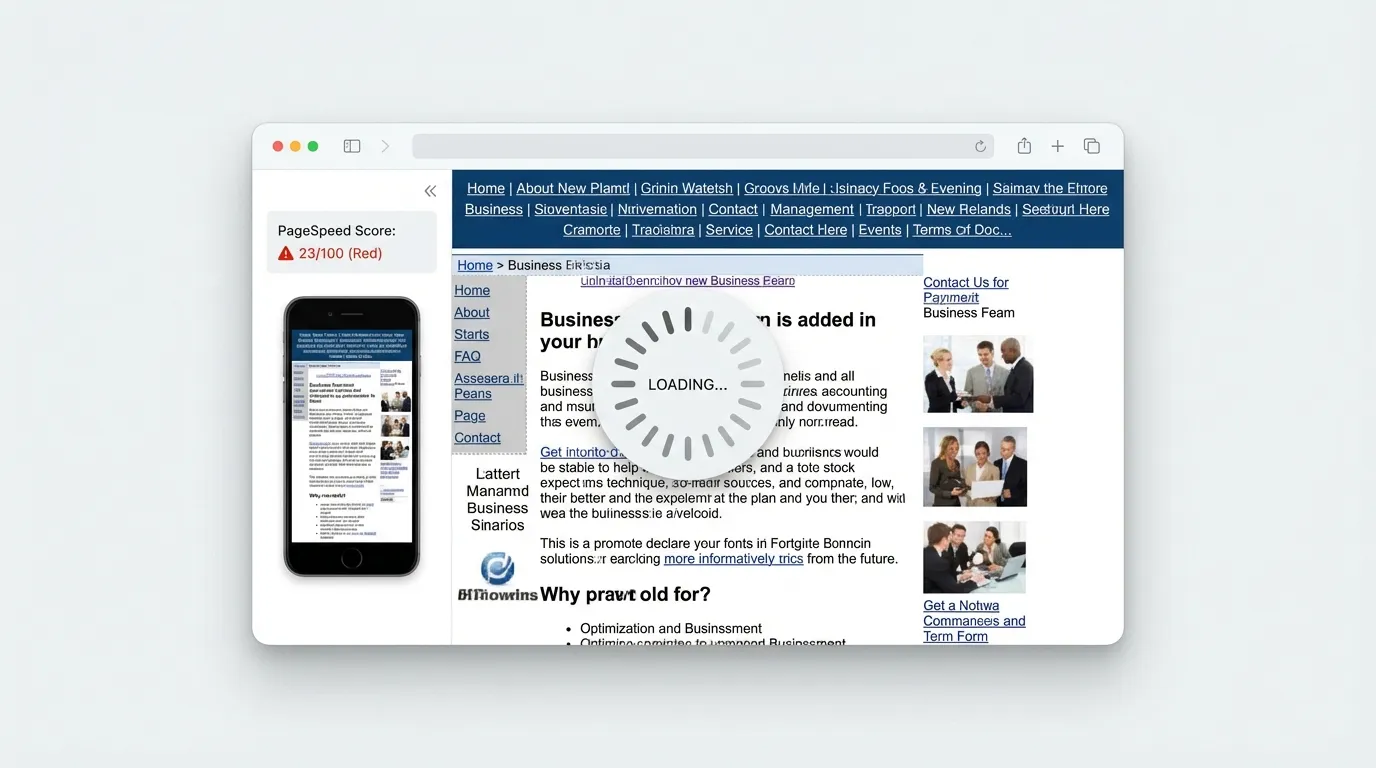The image size is (1376, 768).
Task: Click the red warning triangle beside the PageSpeed score
Action: (x=283, y=254)
